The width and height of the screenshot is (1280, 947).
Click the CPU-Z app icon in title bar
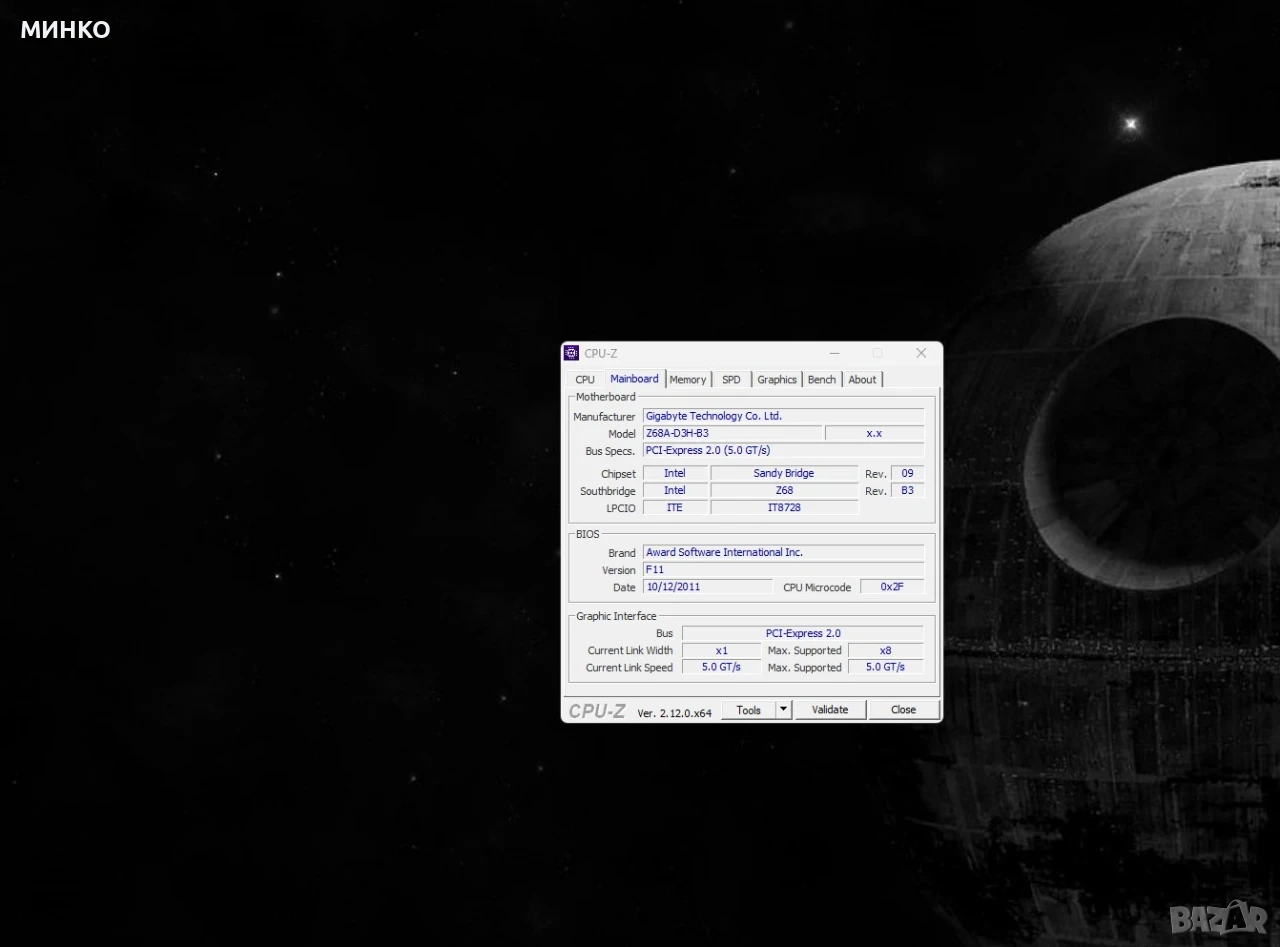click(572, 353)
